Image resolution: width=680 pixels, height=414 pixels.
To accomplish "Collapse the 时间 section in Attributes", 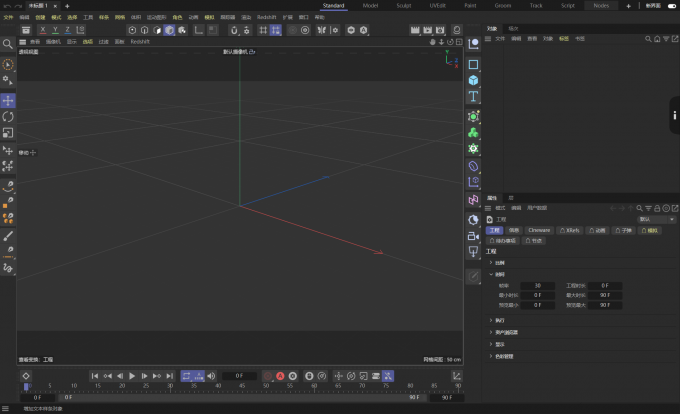I will tap(491, 274).
